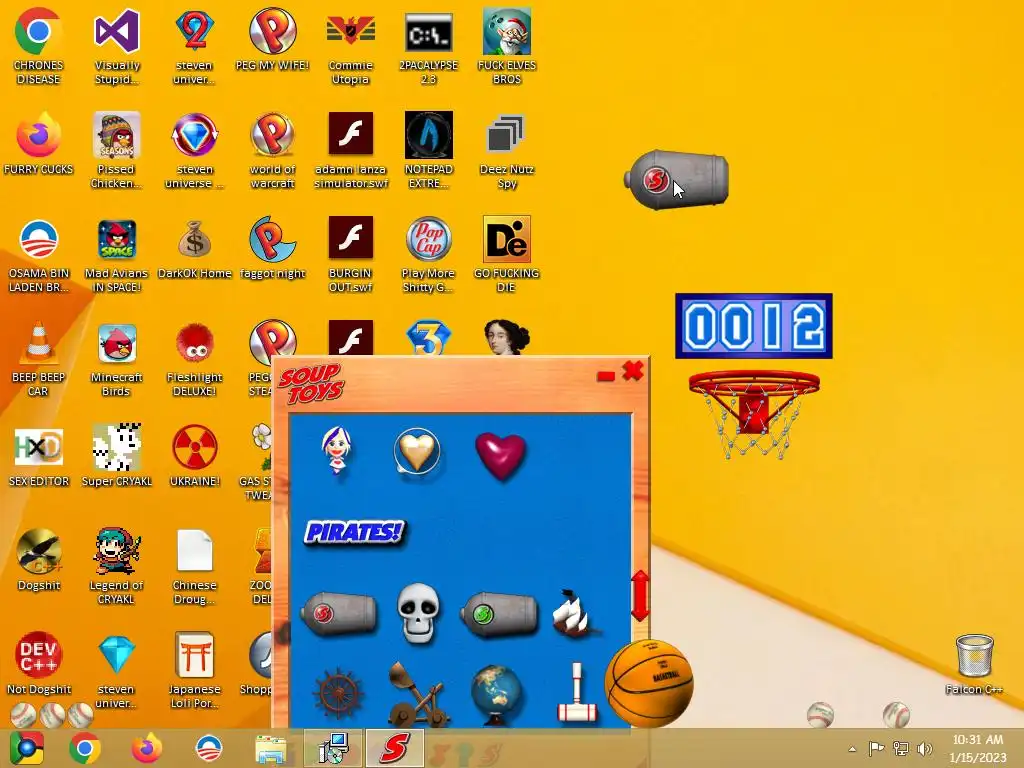Image resolution: width=1024 pixels, height=768 pixels.
Task: Open the volume speaker tray icon
Action: point(924,748)
